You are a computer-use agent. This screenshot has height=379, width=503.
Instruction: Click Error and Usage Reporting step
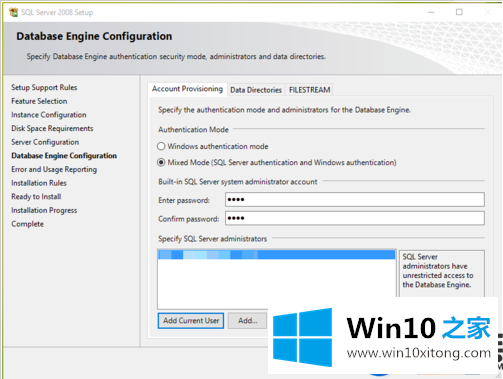54,169
